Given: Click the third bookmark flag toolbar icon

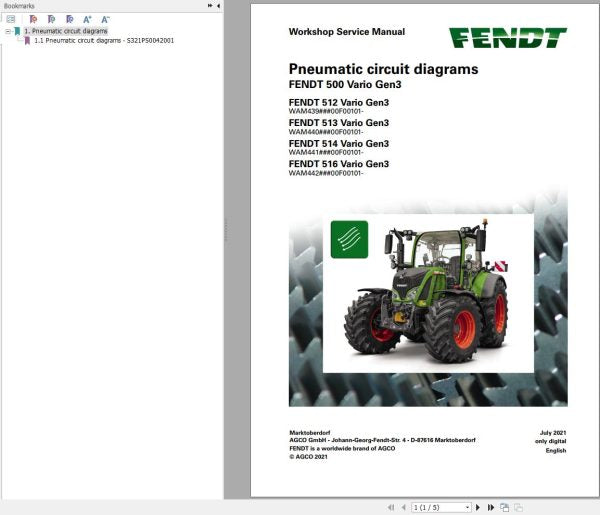Looking at the screenshot, I should click(x=69, y=18).
